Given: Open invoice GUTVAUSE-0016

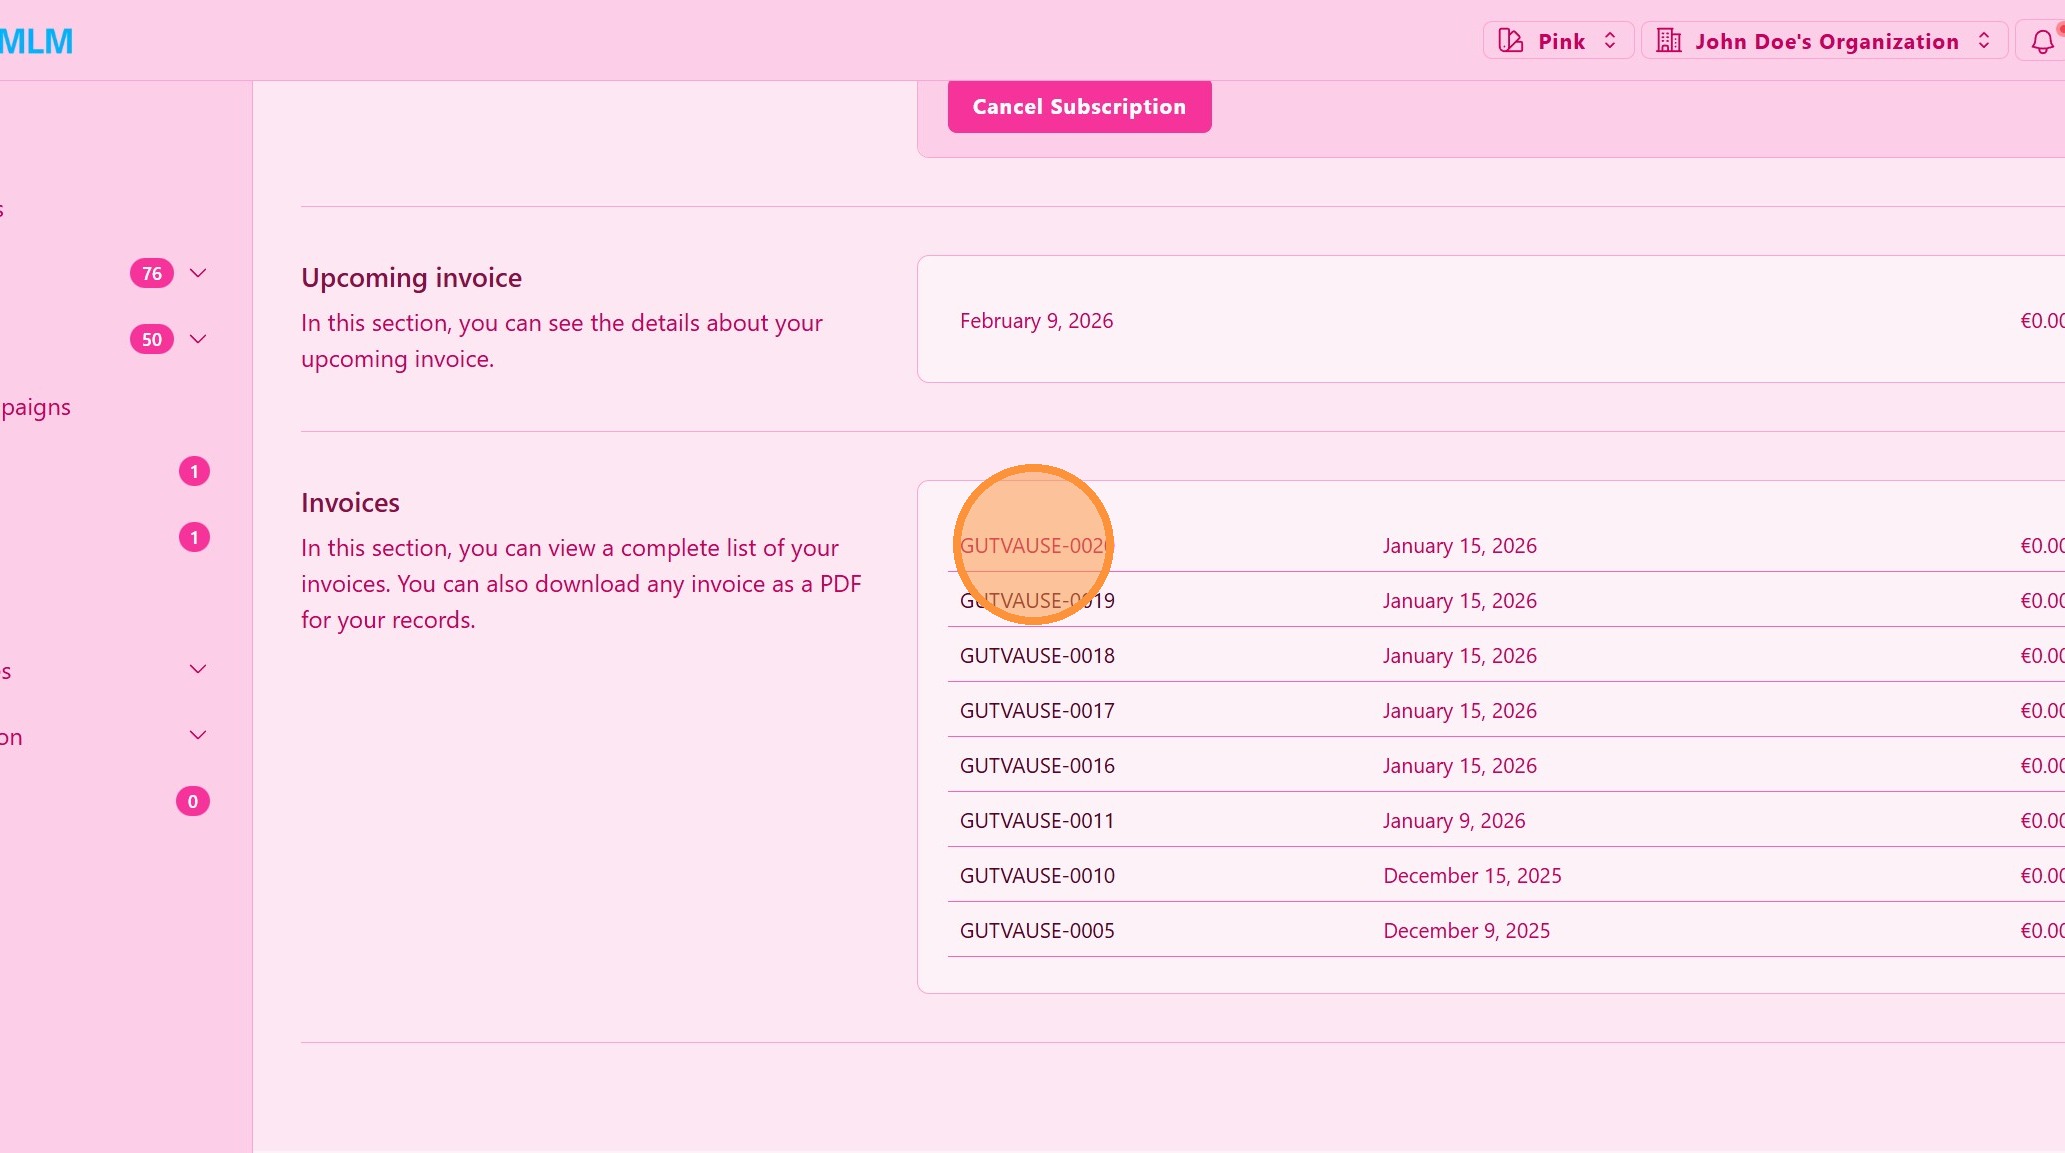Looking at the screenshot, I should point(1037,766).
